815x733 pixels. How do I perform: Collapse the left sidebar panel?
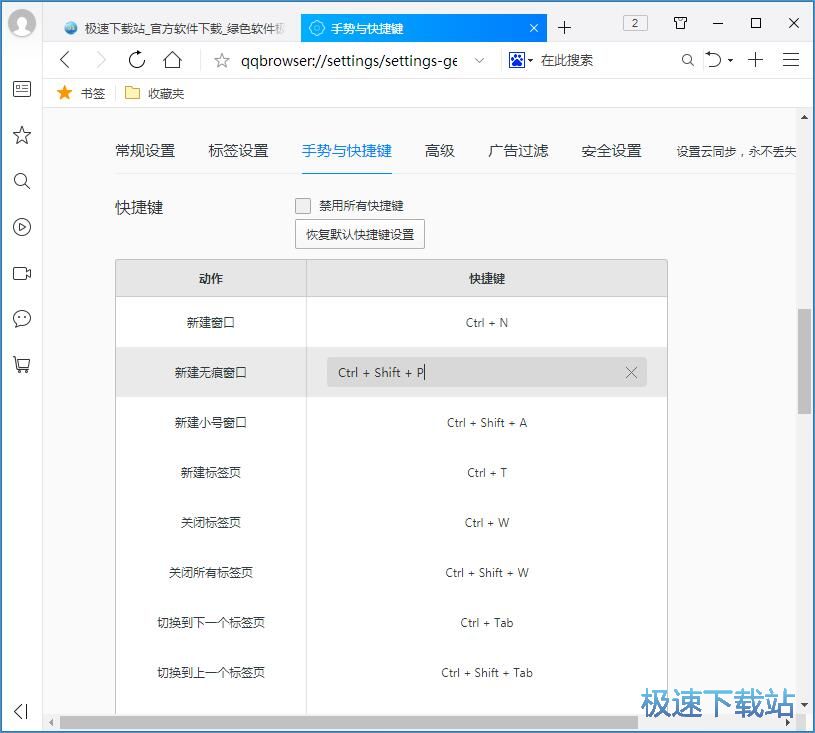click(21, 711)
